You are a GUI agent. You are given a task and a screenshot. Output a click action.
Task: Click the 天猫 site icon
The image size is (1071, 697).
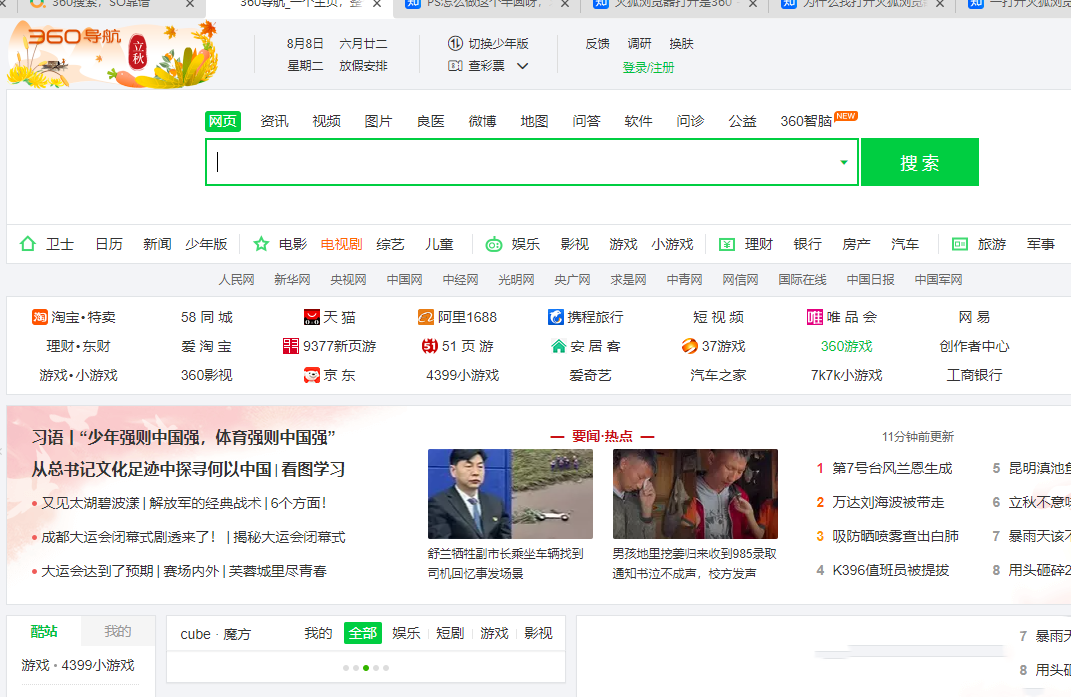[311, 317]
